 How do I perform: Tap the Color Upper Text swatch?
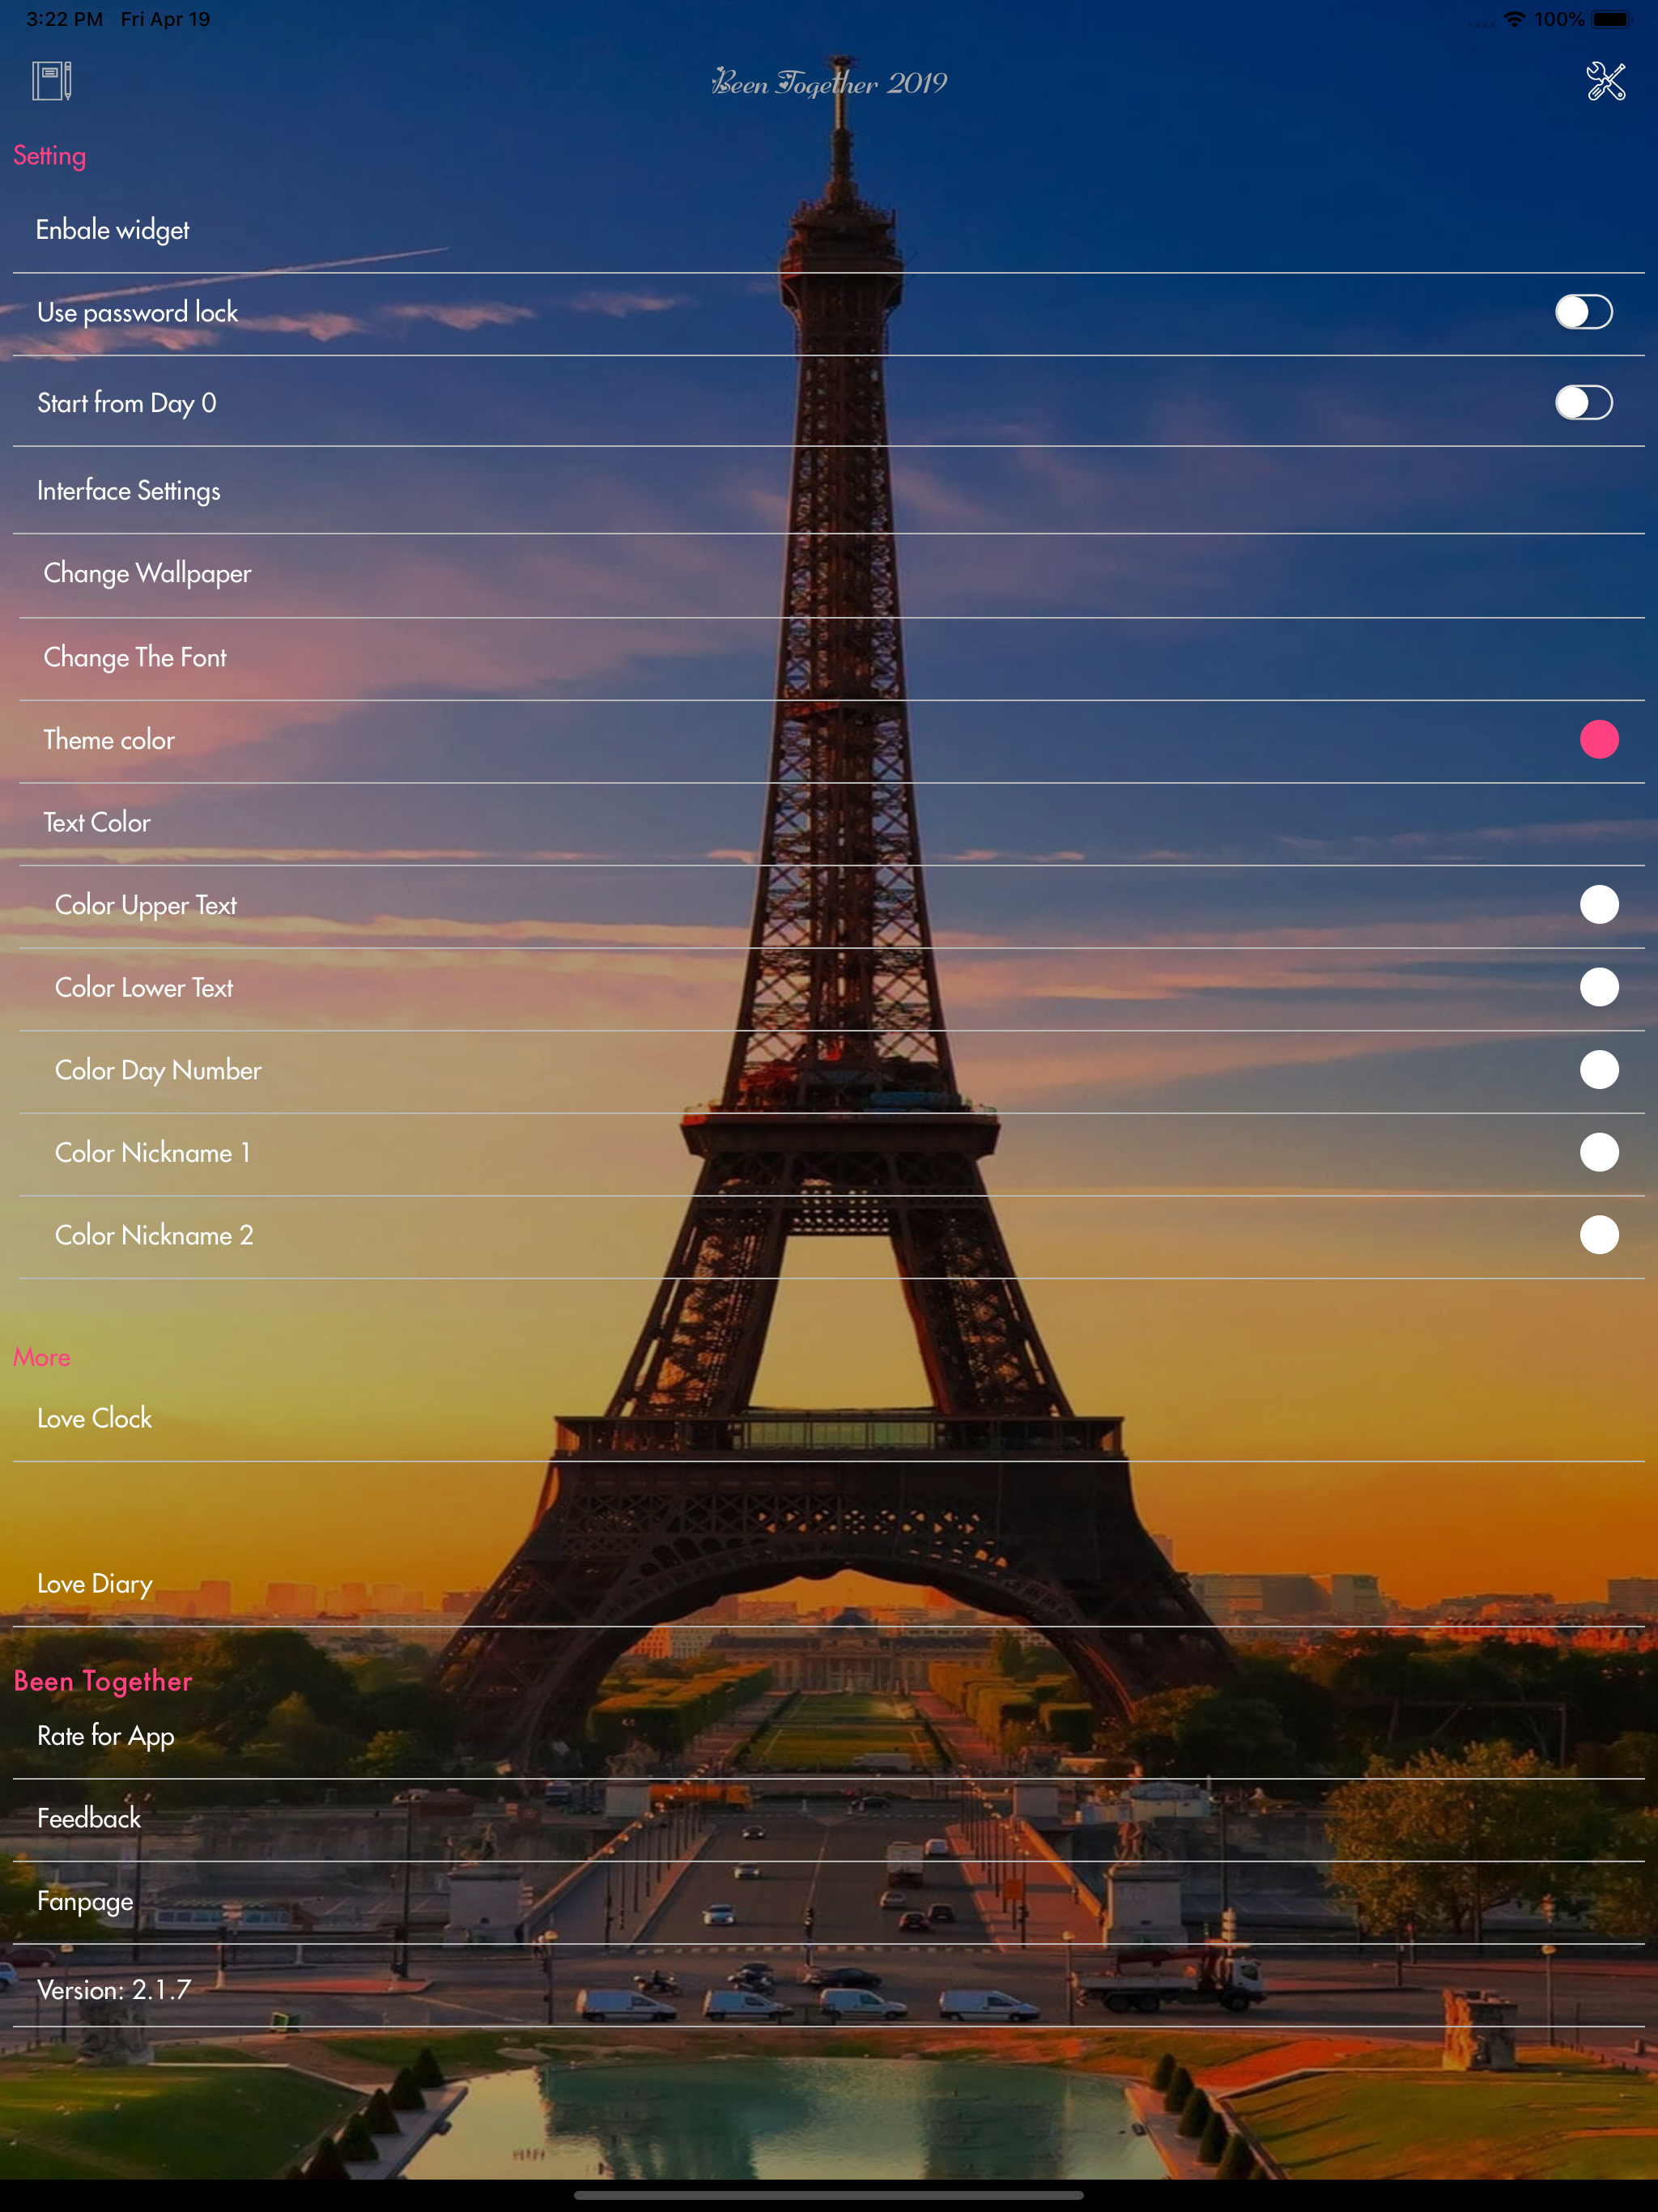1598,905
